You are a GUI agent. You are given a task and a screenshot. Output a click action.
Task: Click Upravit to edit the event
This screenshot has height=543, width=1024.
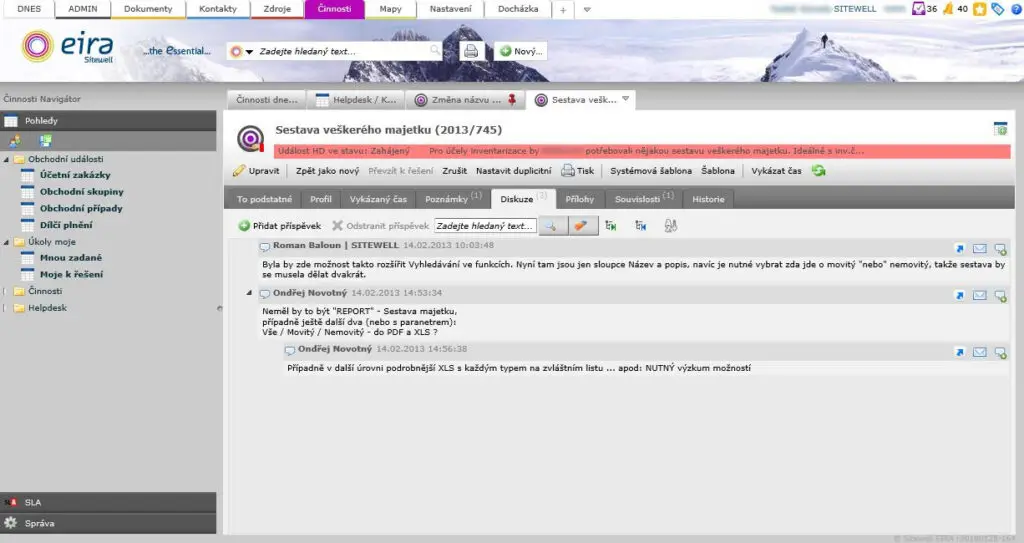point(257,171)
